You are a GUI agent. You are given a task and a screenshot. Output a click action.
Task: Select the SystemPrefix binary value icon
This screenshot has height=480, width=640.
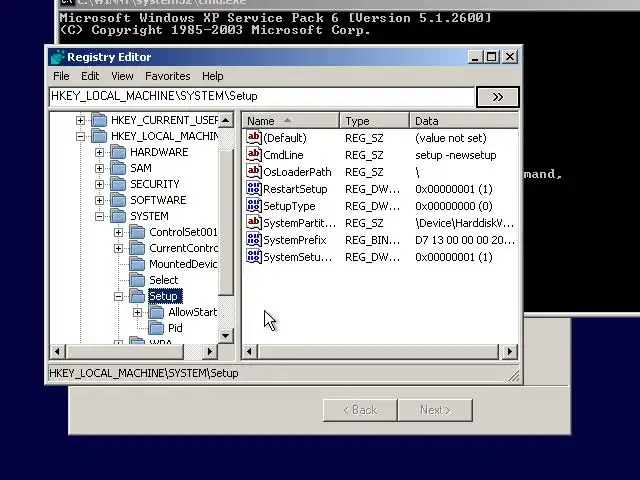253,240
